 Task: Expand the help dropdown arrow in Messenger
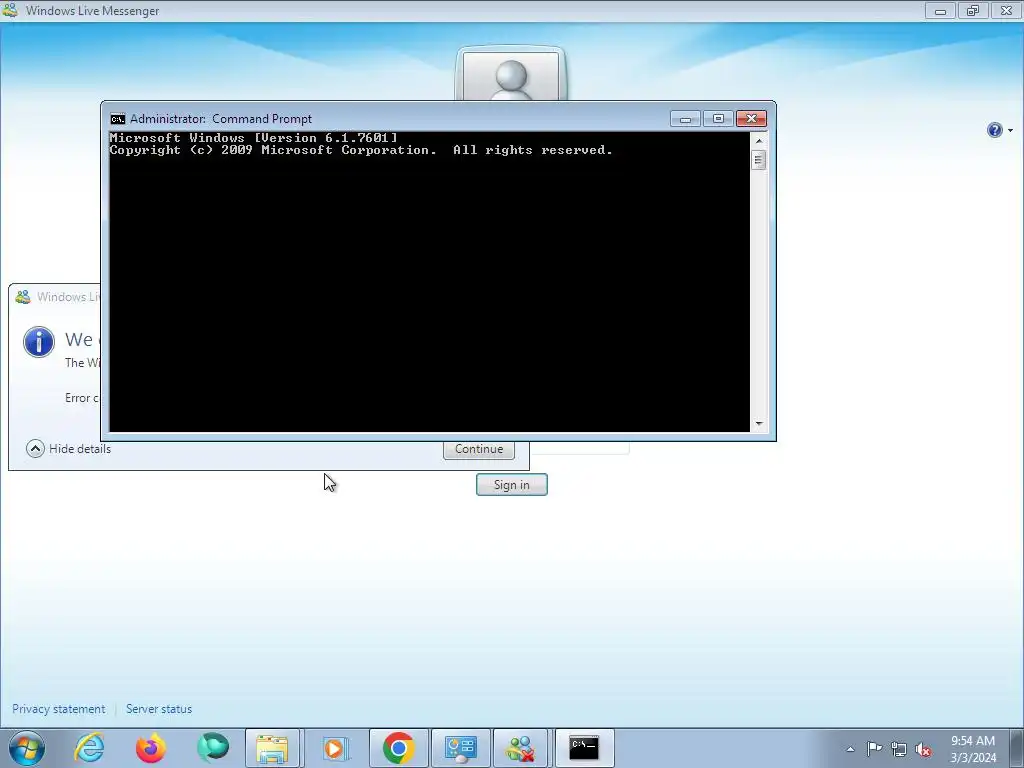(x=1010, y=131)
